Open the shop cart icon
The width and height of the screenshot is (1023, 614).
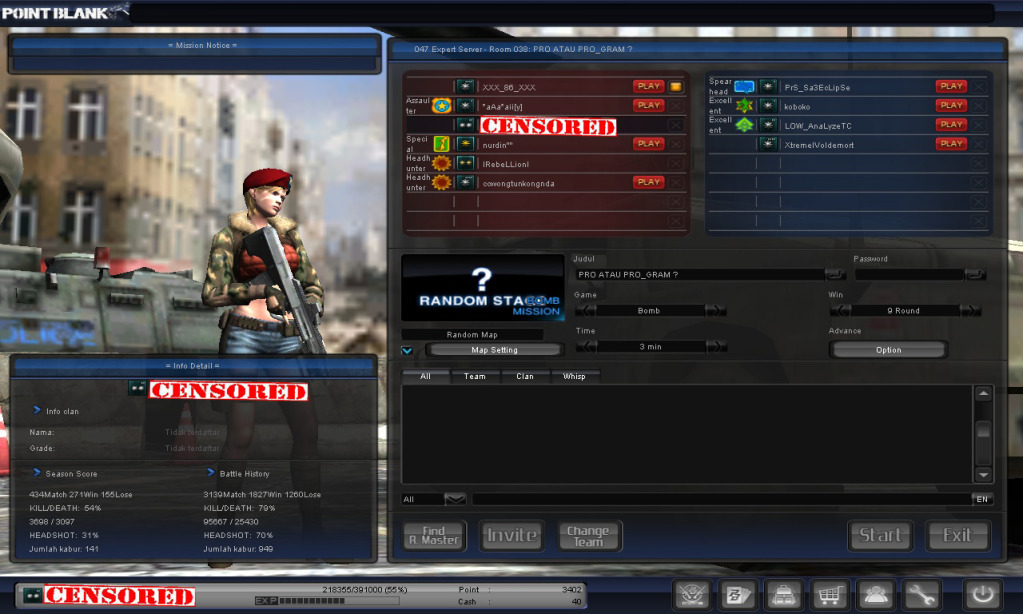(829, 594)
